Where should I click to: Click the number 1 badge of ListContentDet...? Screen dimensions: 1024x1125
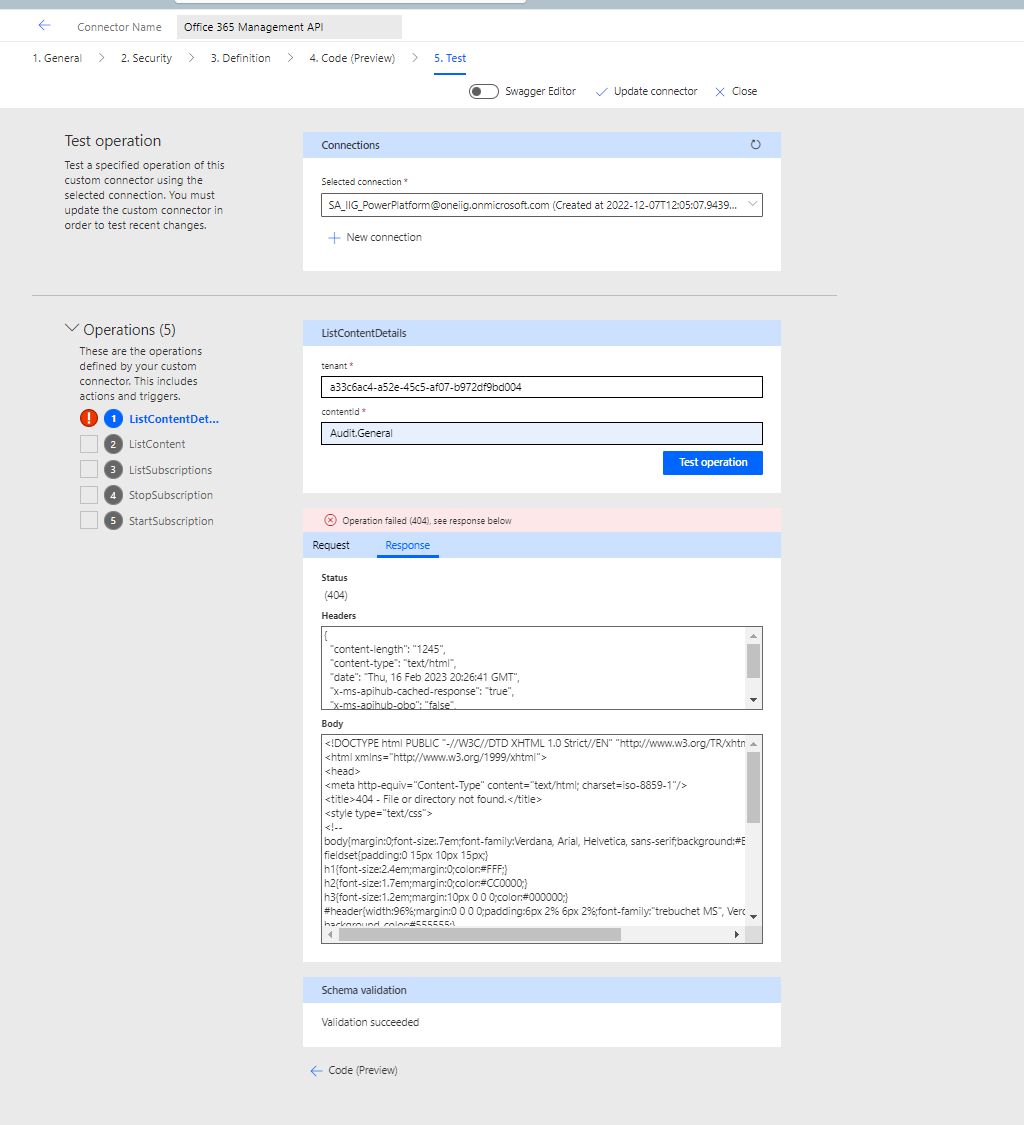click(113, 418)
